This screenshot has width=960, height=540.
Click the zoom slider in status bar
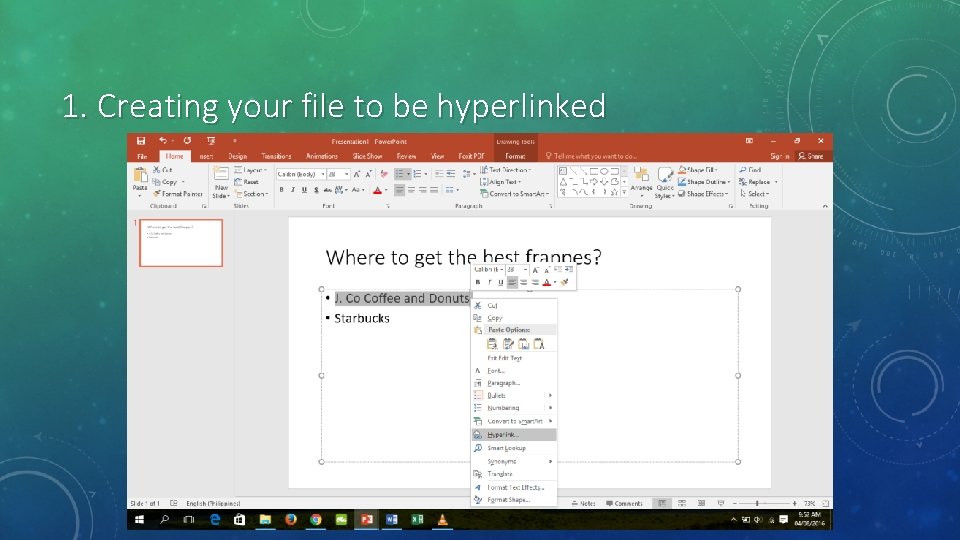(765, 503)
